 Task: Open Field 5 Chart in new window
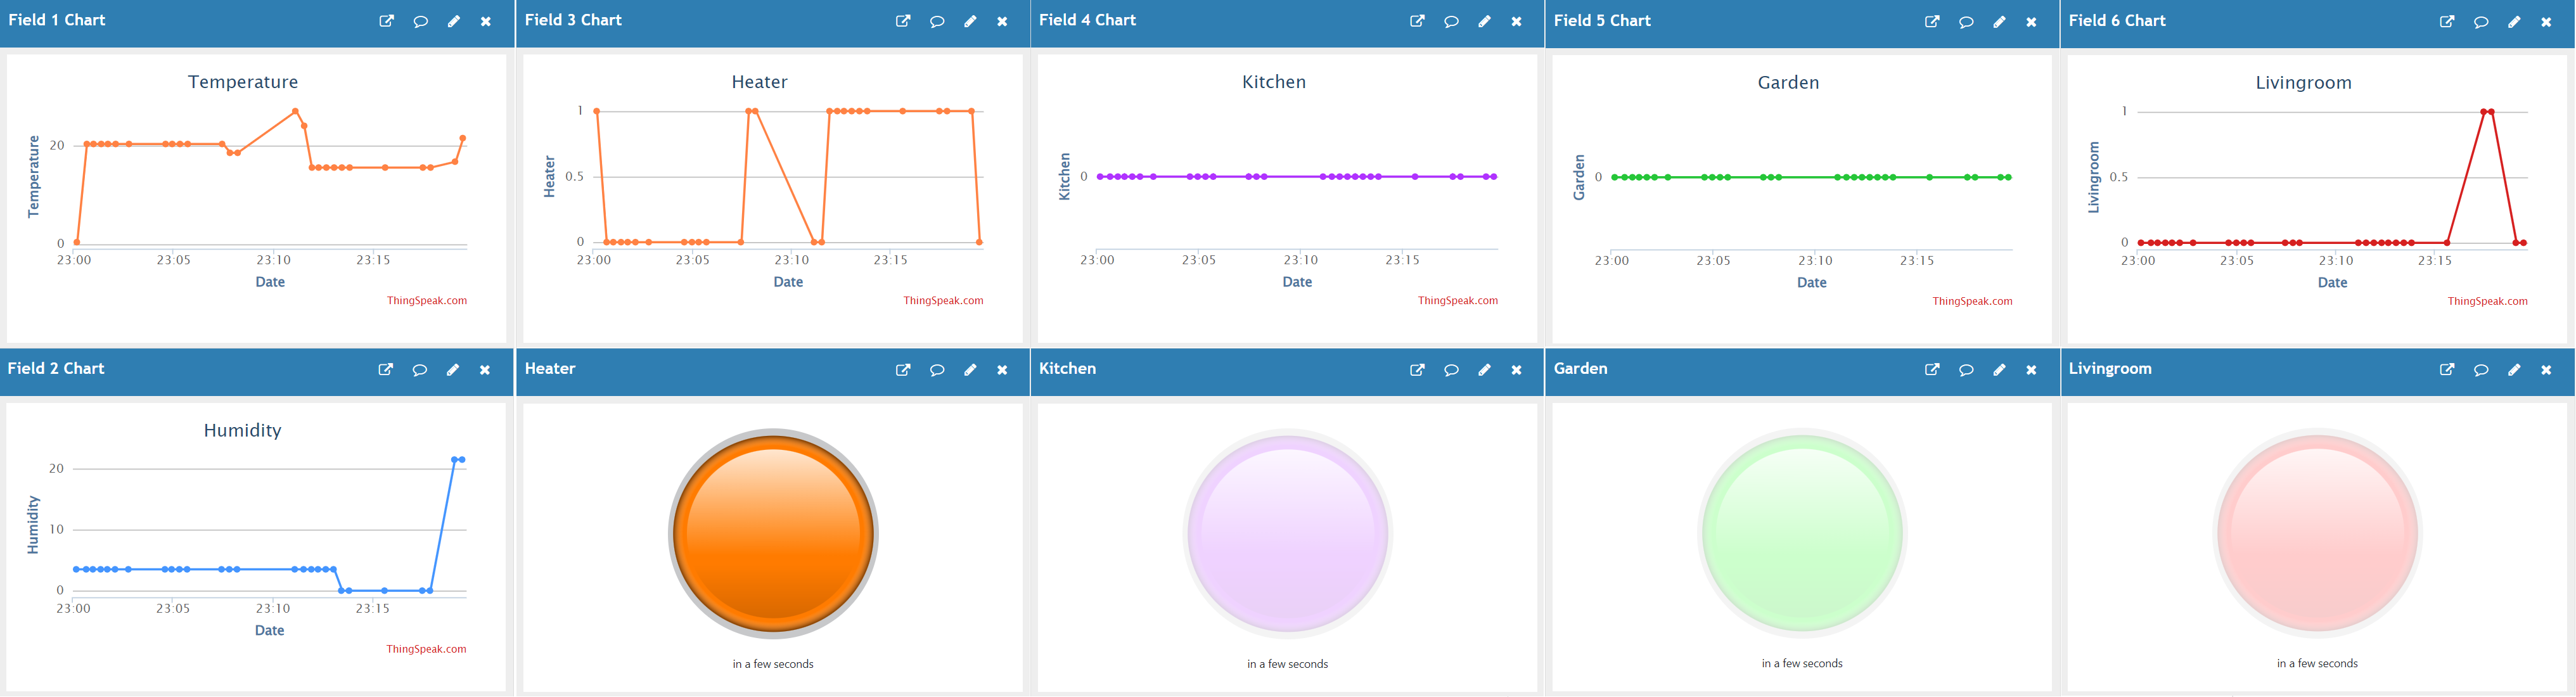coord(1932,21)
